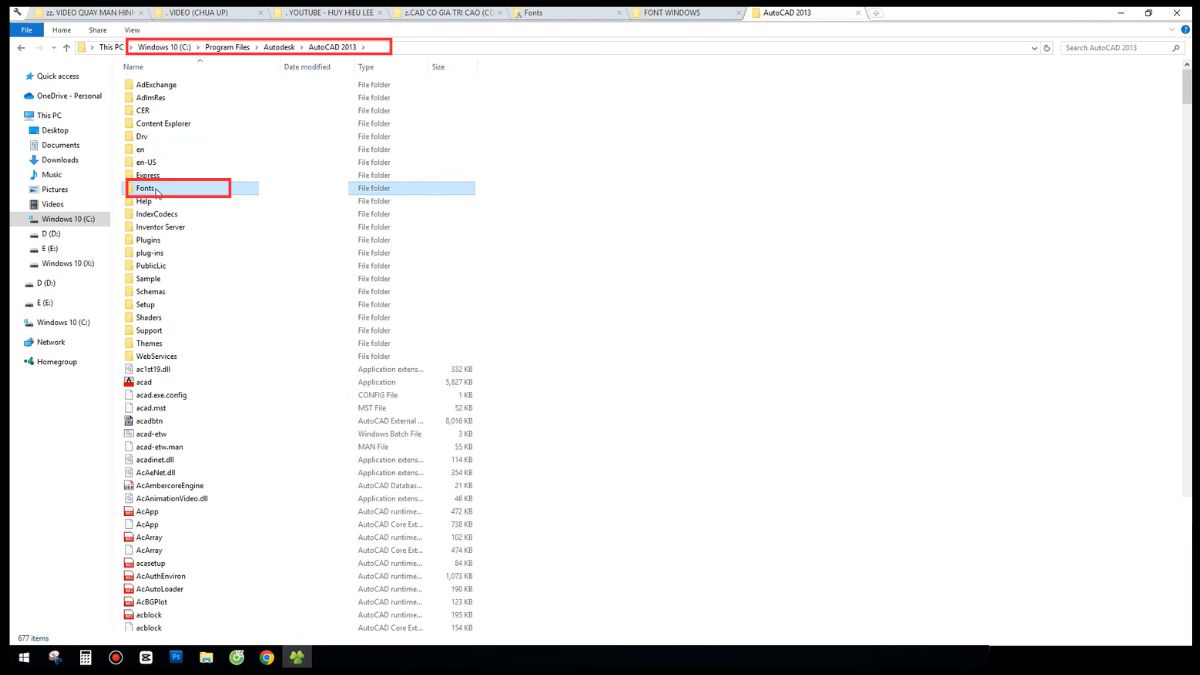Open the Recent locations dropdown arrow
Screen dimensions: 1200x675
click(53, 47)
